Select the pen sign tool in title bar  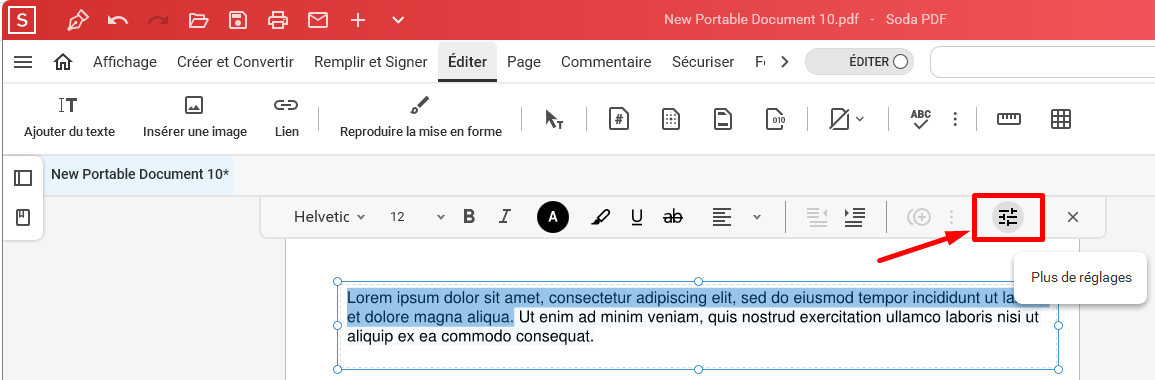[x=77, y=20]
